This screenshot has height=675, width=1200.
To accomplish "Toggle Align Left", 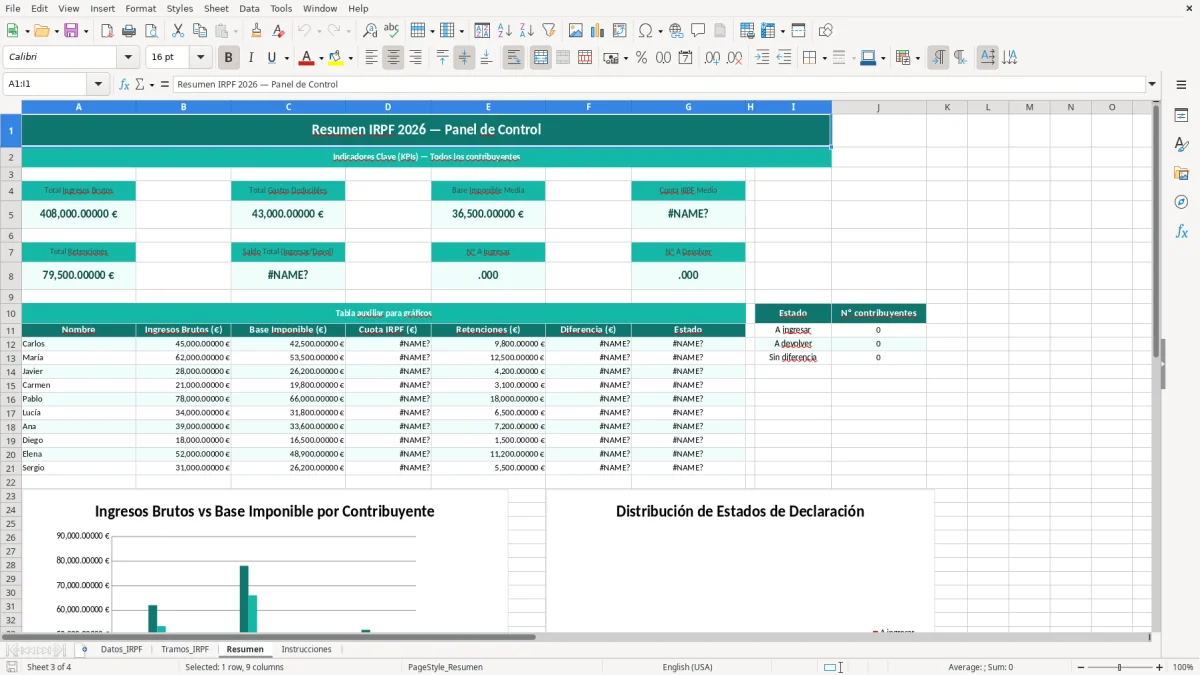I will click(x=371, y=58).
